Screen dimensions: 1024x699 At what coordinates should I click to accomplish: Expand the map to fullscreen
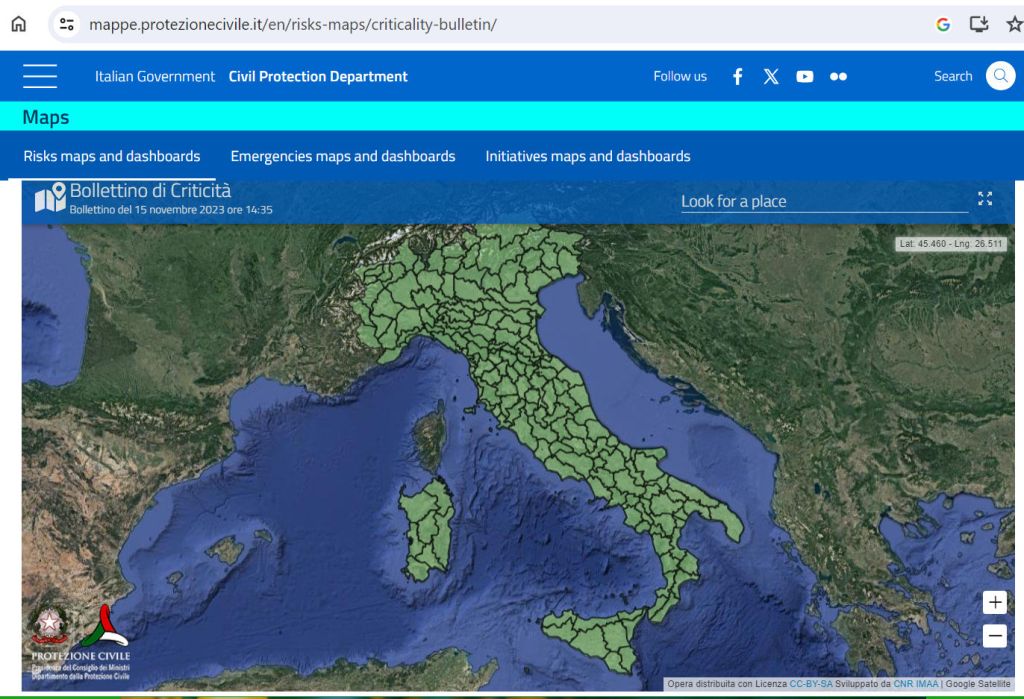tap(985, 199)
